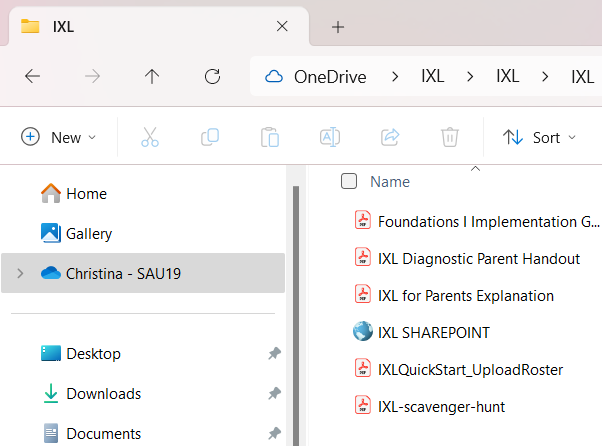Open Home in the navigation pane

click(86, 194)
